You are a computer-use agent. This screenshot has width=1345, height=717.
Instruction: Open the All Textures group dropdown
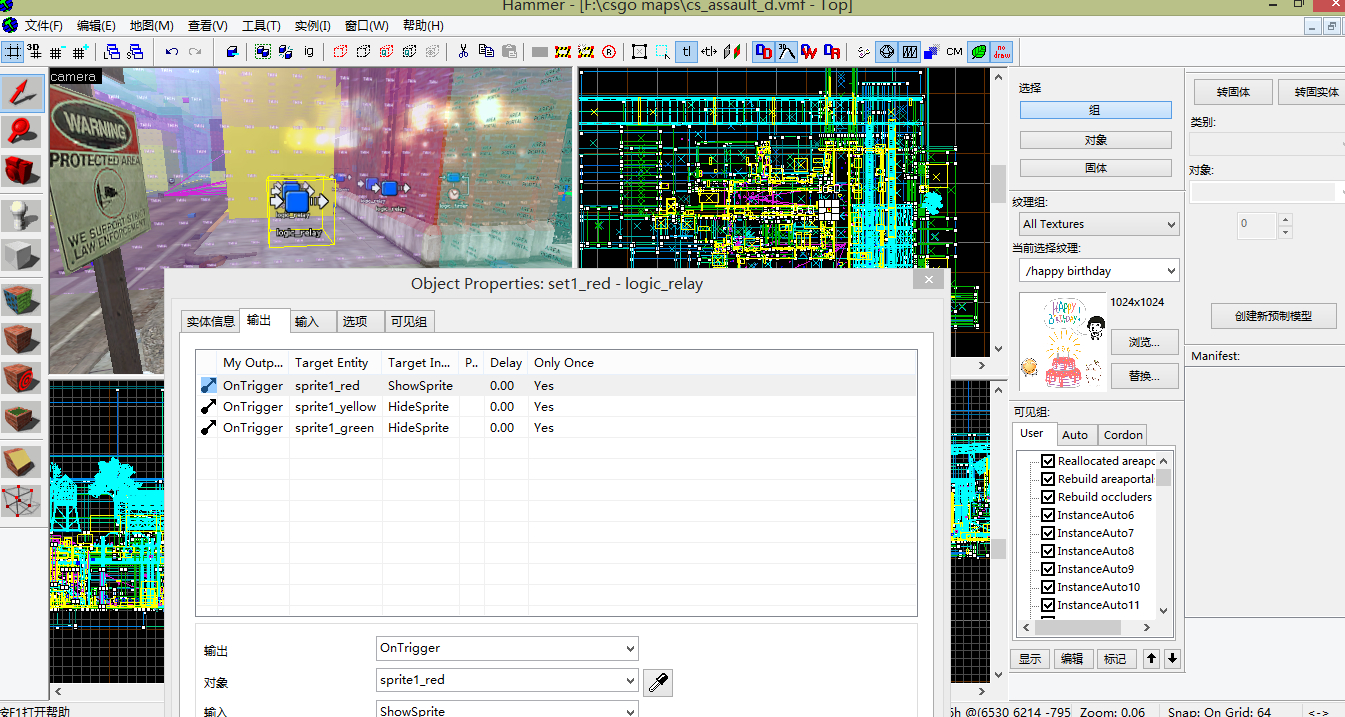(1098, 225)
